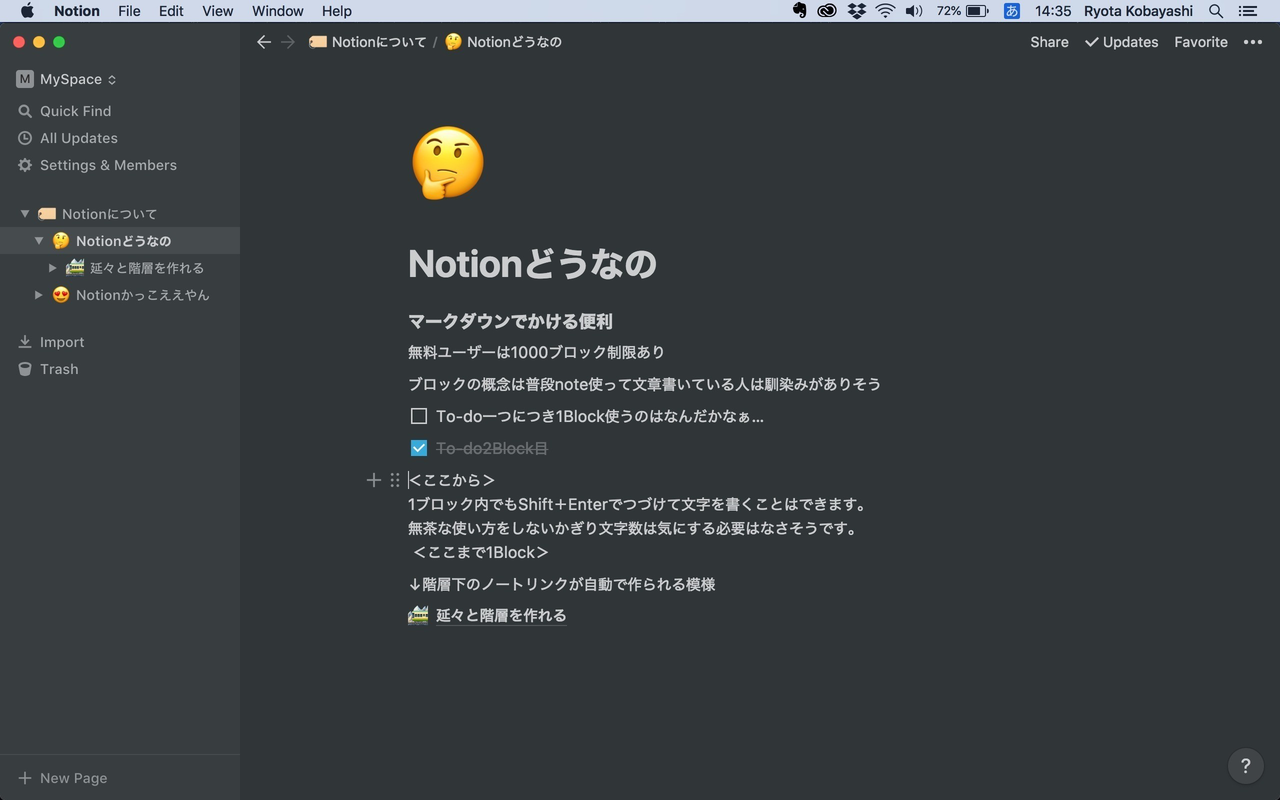
Task: Click the ↓階層下のノートリンク line
Action: (x=562, y=584)
